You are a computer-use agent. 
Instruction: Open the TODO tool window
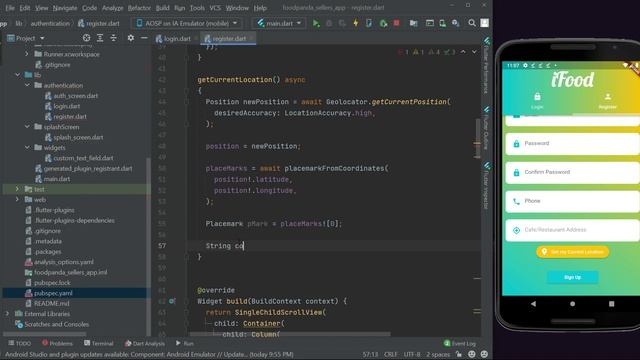20,343
